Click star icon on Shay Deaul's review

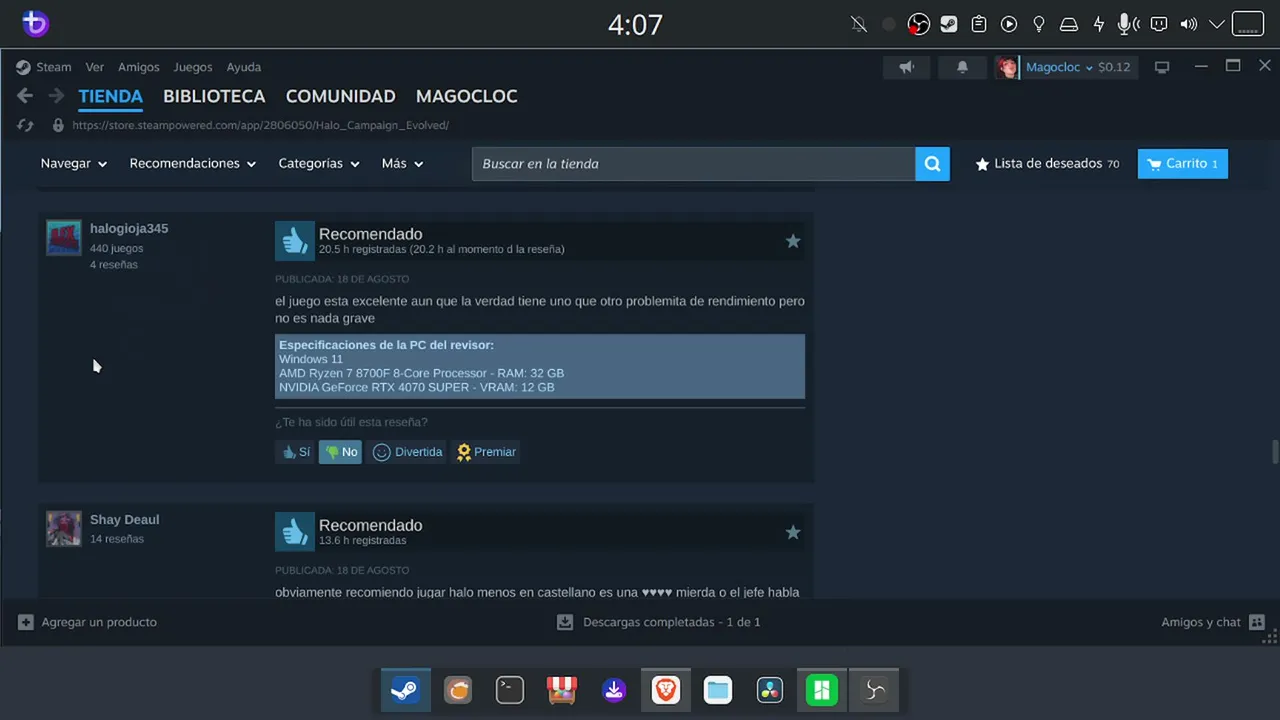[793, 532]
